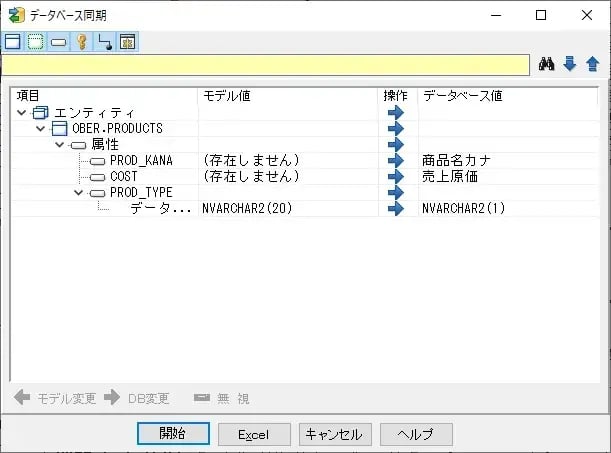The height and width of the screenshot is (453, 611).
Task: Toggle the dashed green area filter icon
Action: coord(35,42)
